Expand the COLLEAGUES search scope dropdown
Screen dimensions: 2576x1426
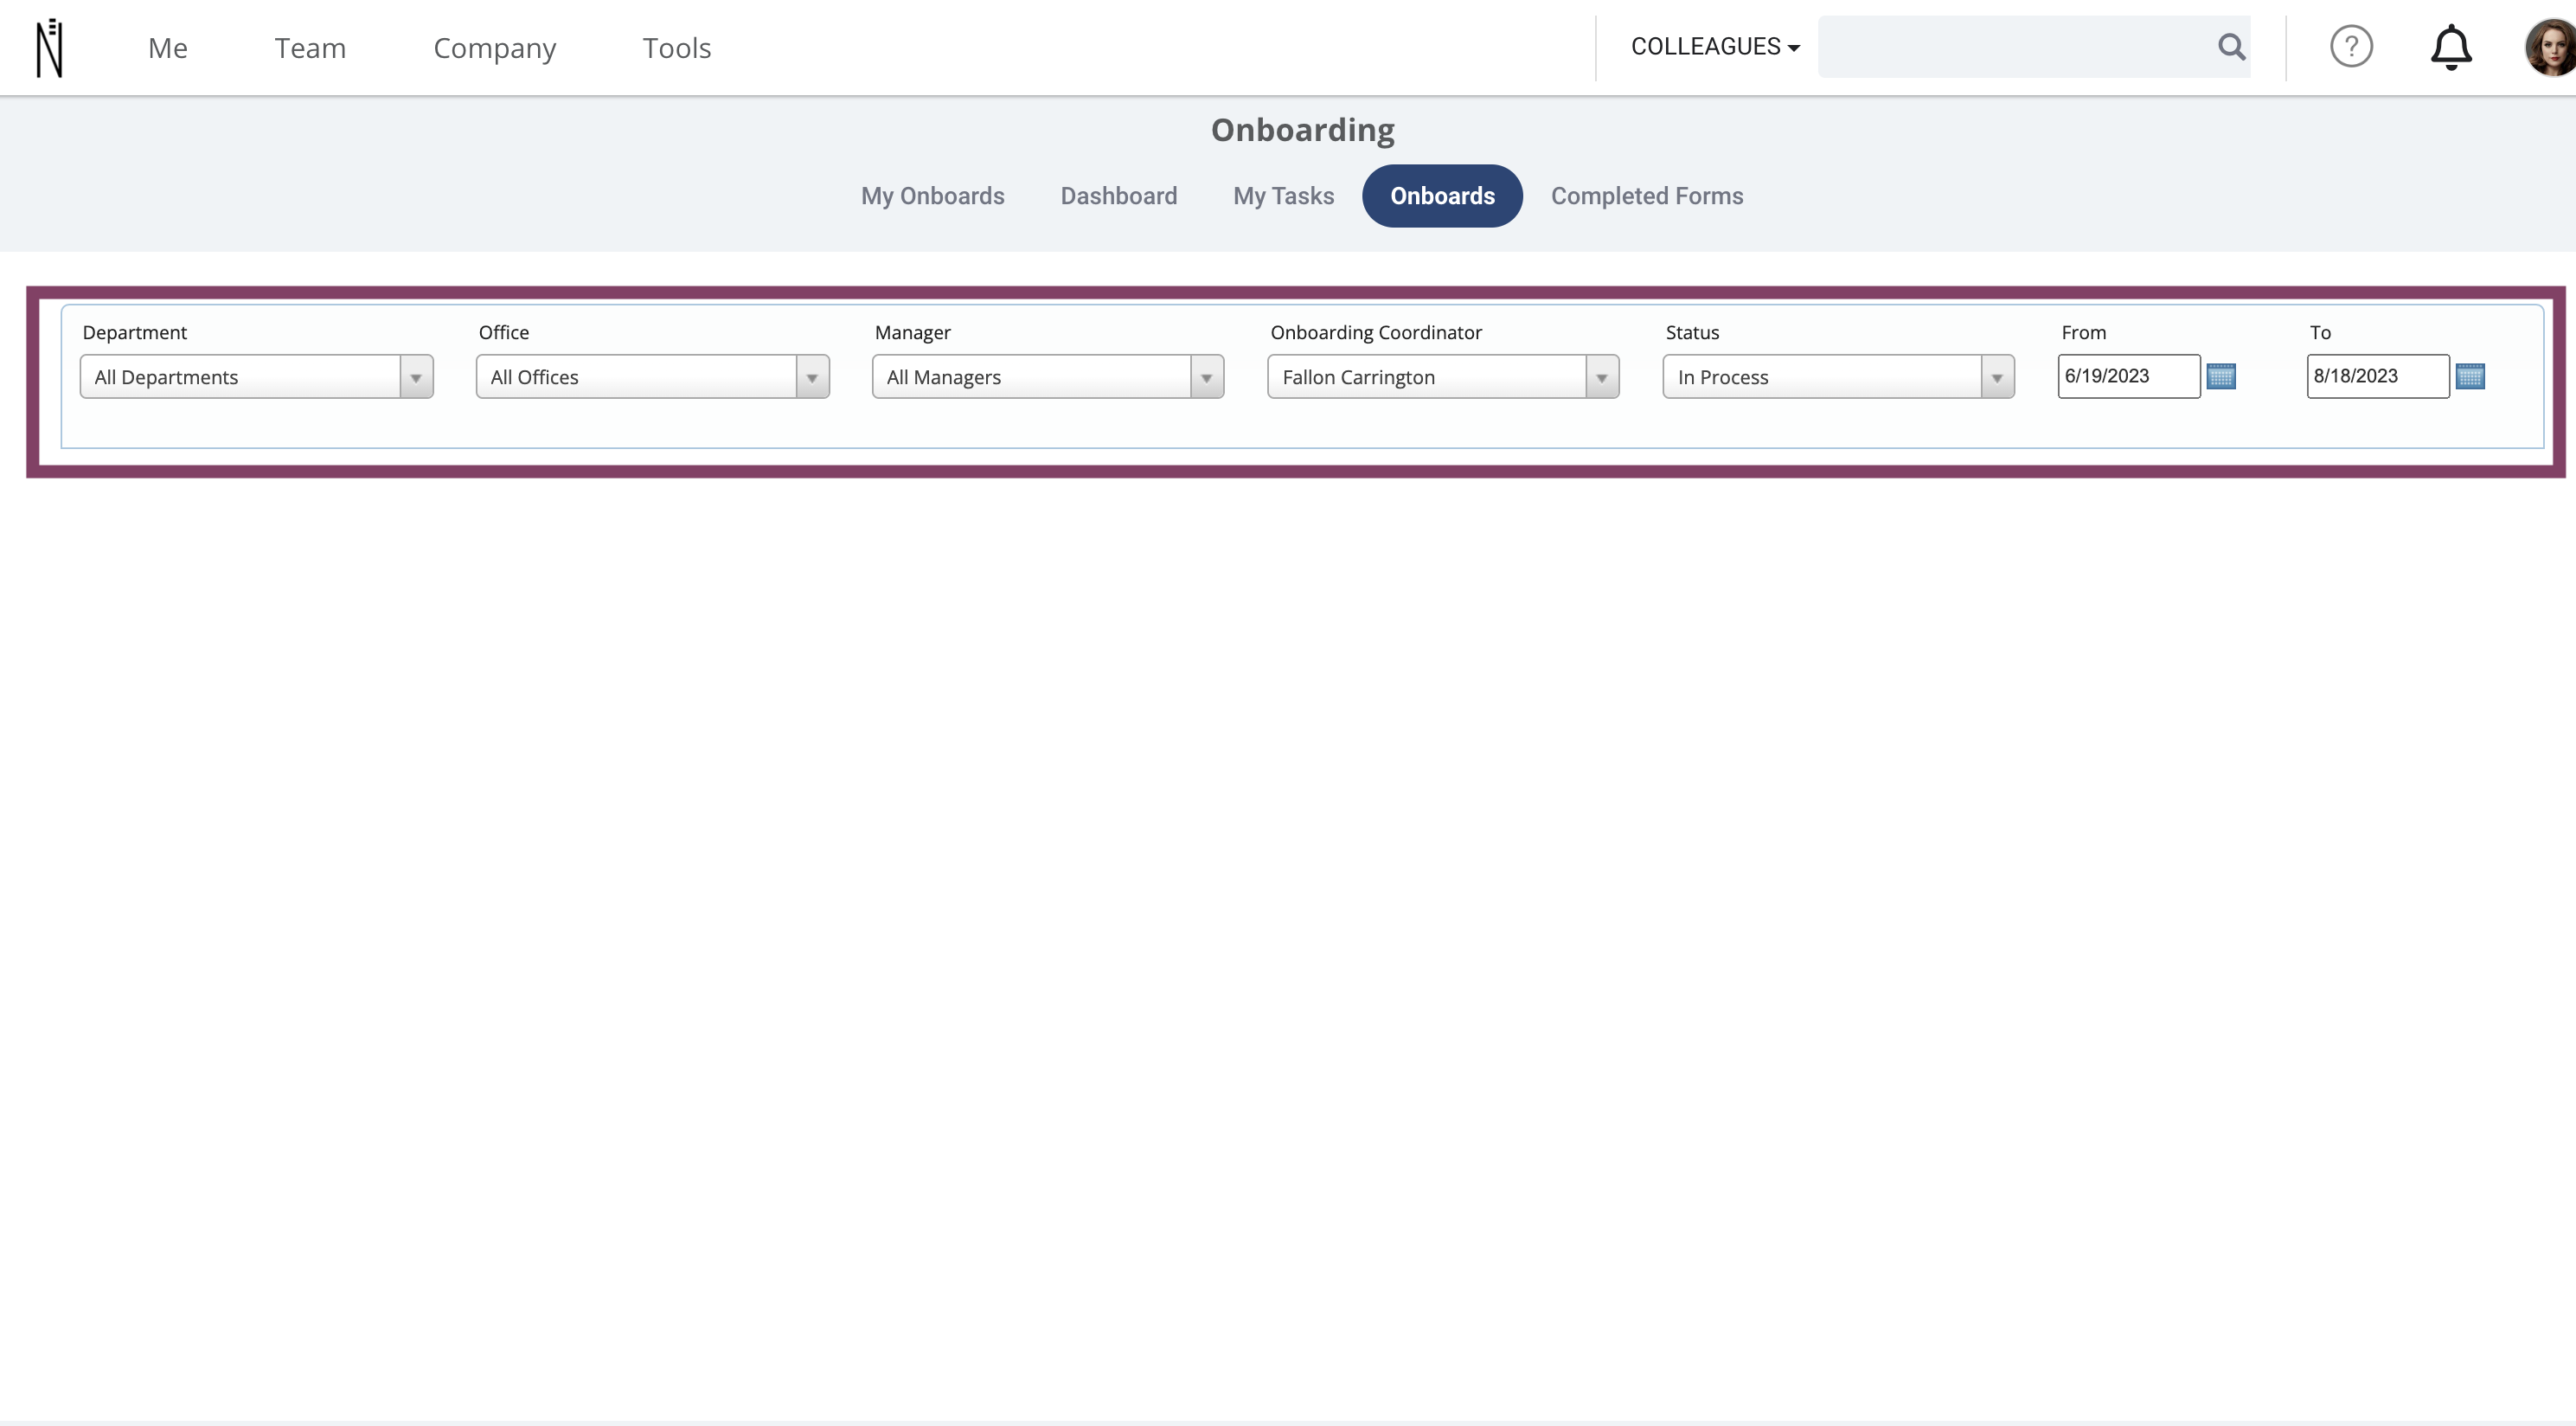(1715, 47)
